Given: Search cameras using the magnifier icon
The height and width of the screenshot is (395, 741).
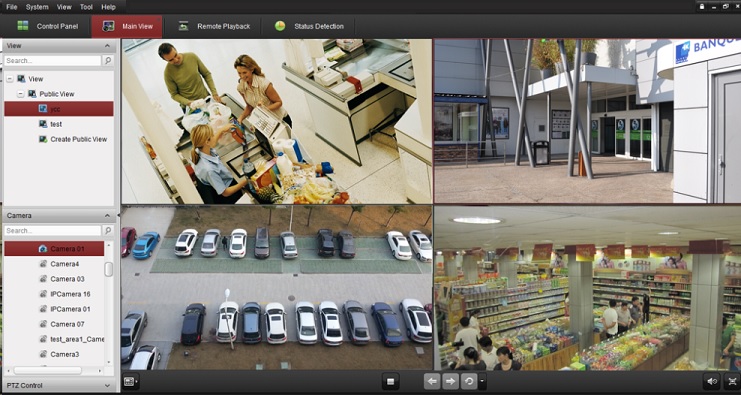Looking at the screenshot, I should pyautogui.click(x=108, y=231).
